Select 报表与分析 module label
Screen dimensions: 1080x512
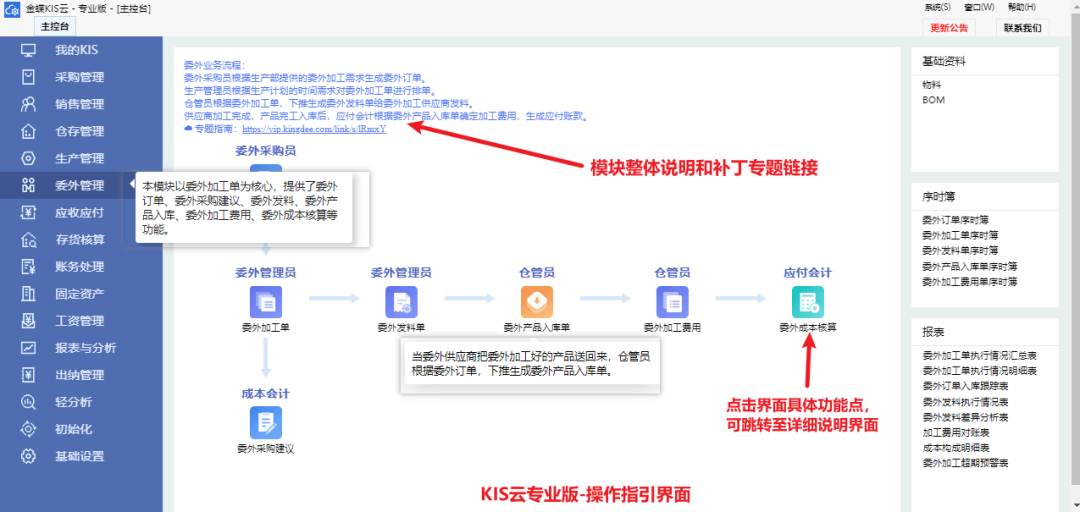click(x=86, y=348)
